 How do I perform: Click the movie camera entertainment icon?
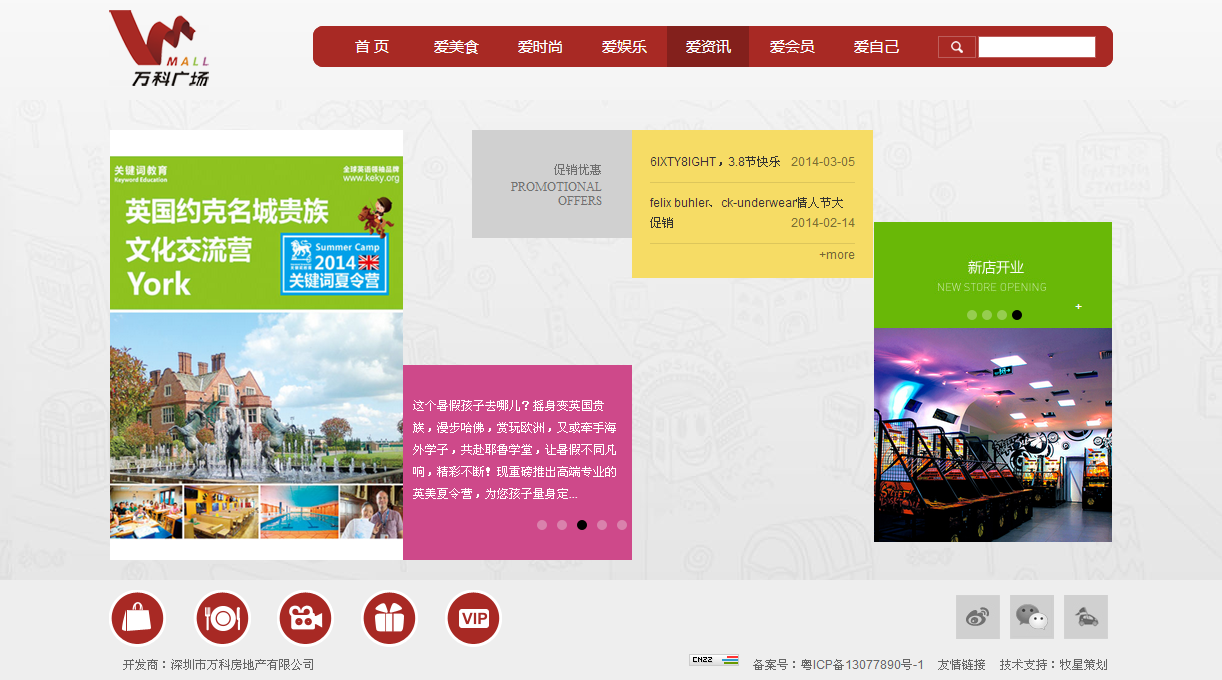coord(305,617)
